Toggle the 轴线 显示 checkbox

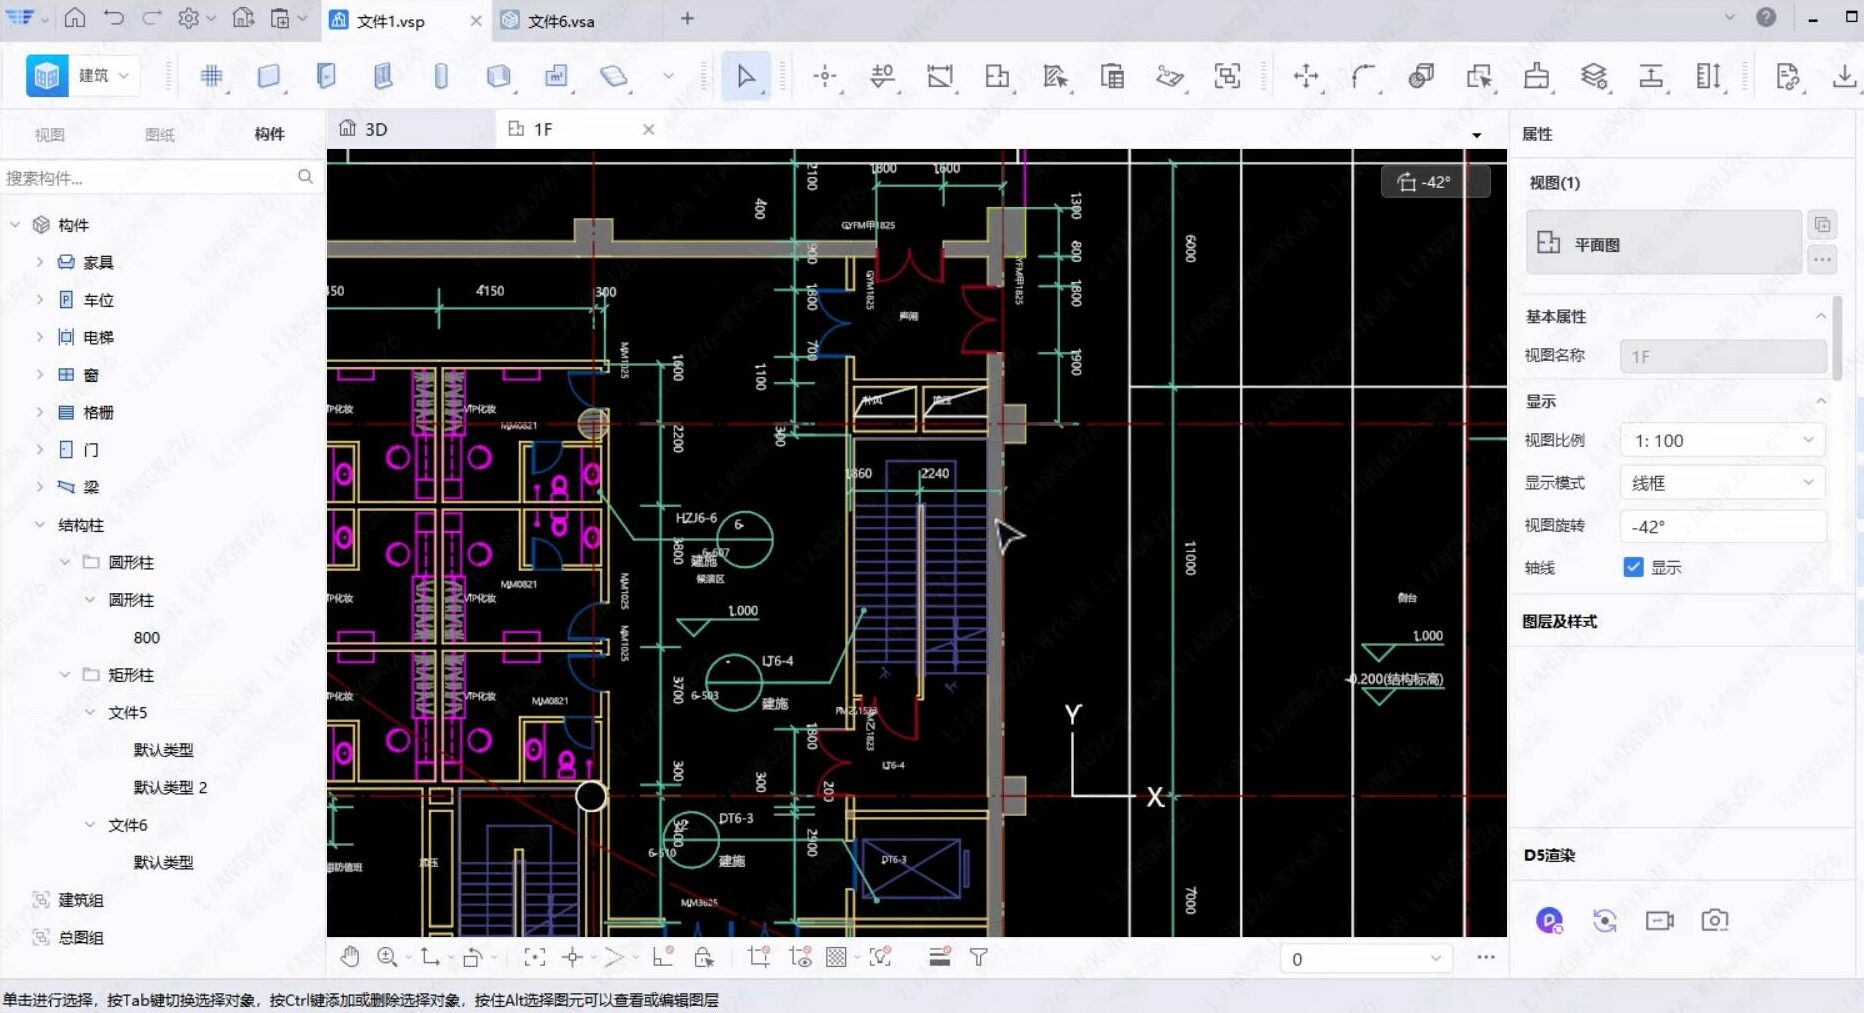[1633, 567]
